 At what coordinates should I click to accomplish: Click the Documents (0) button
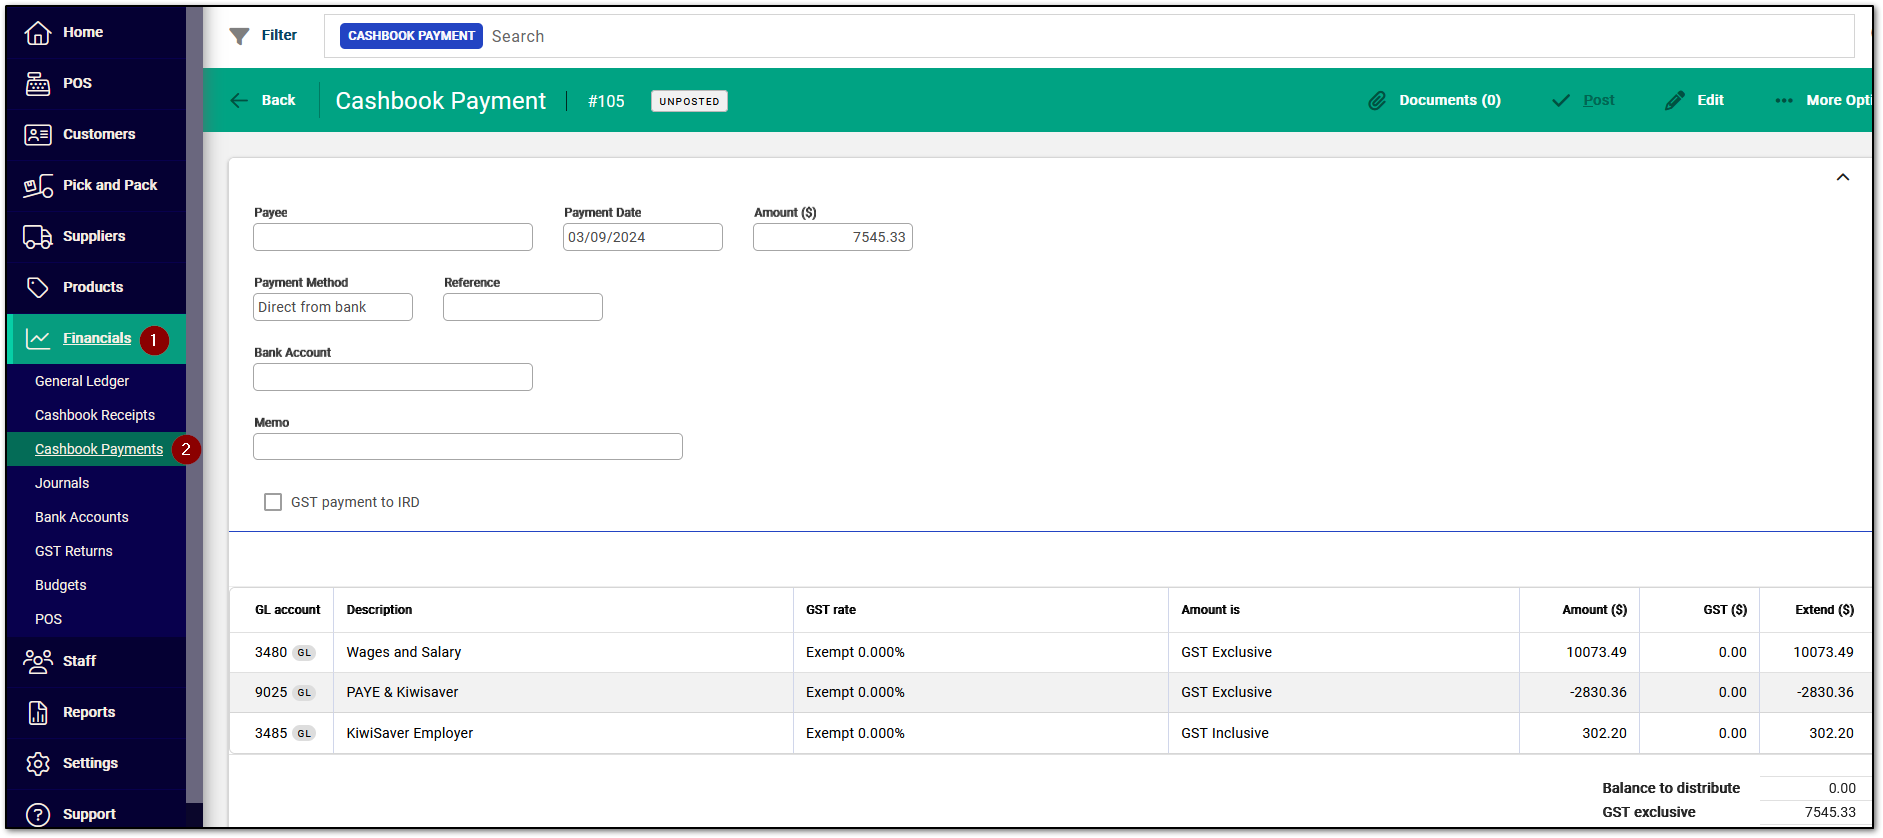click(x=1449, y=100)
